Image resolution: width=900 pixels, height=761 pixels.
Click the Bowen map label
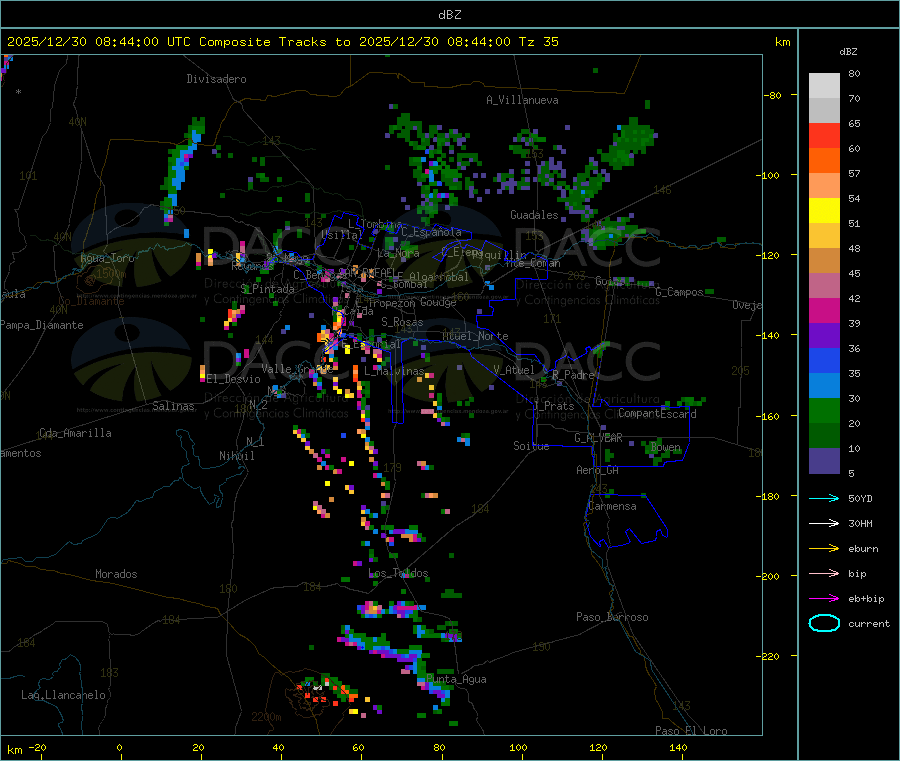[x=665, y=447]
